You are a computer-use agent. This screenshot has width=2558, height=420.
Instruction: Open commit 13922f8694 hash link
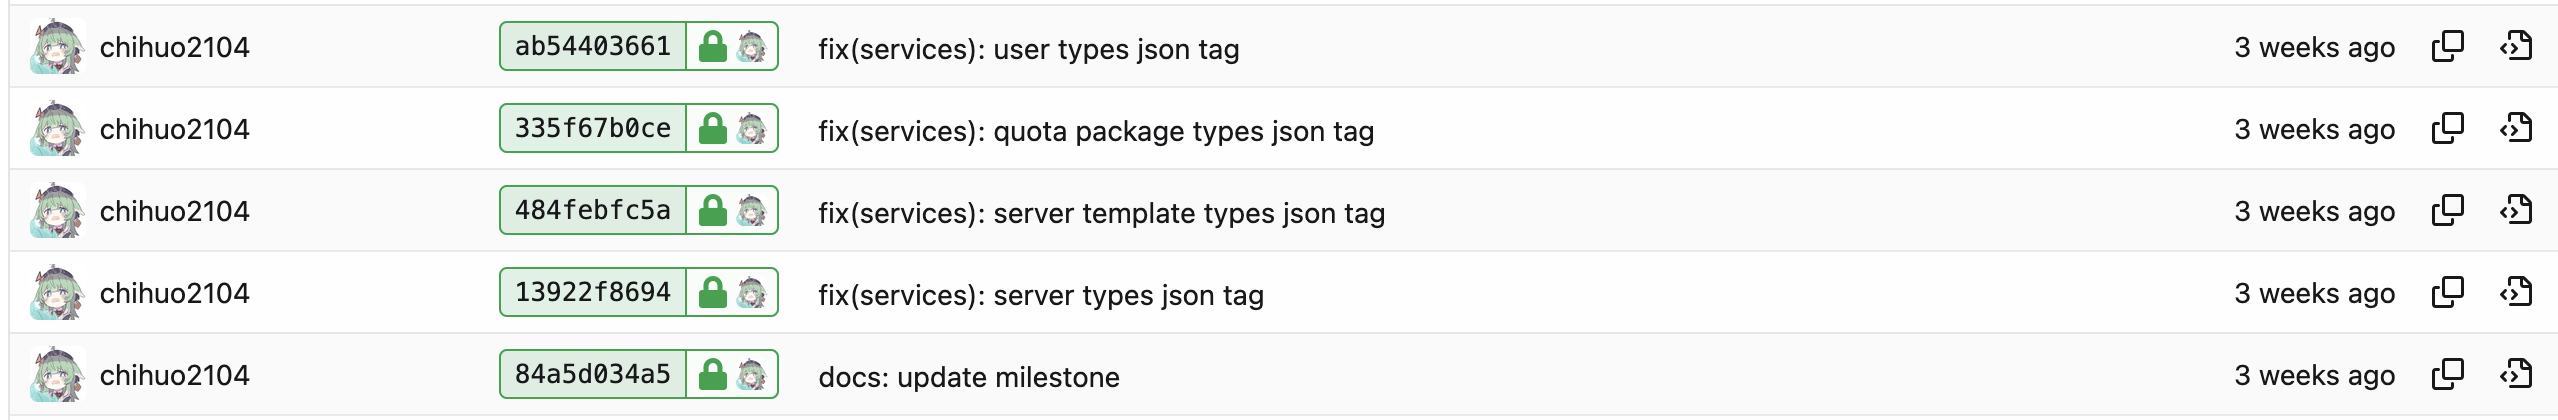coord(593,292)
